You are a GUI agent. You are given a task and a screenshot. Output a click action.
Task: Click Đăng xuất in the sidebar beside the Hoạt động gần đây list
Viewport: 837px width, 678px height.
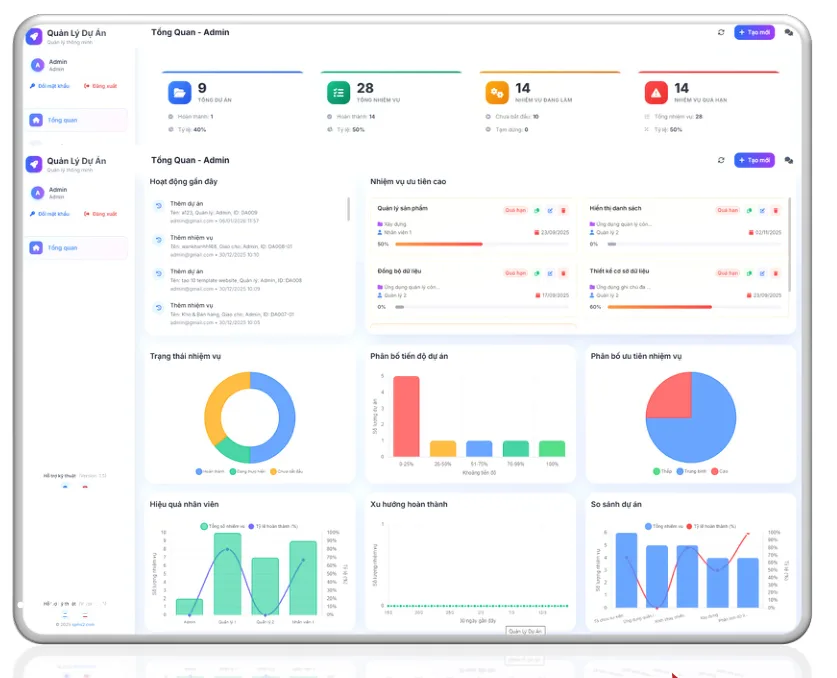click(100, 214)
